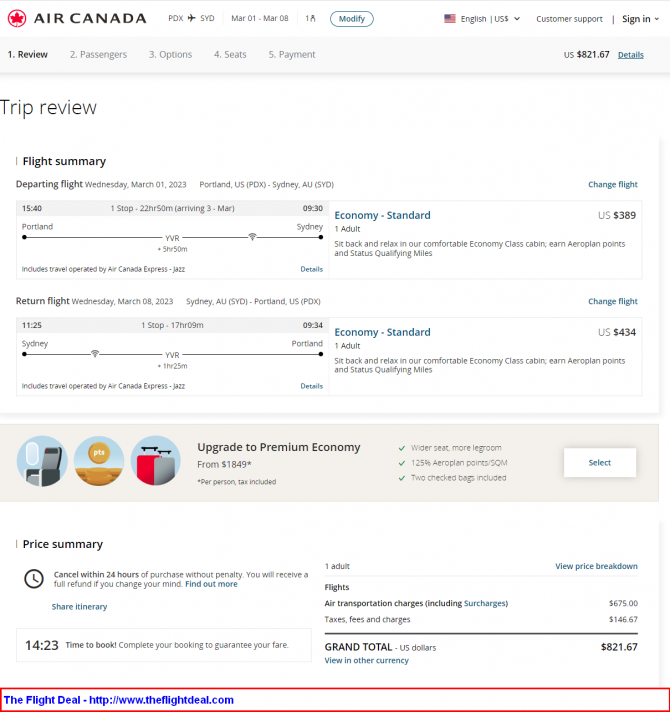Click YVR stopover on departing flight
This screenshot has height=712, width=670.
pyautogui.click(x=172, y=238)
